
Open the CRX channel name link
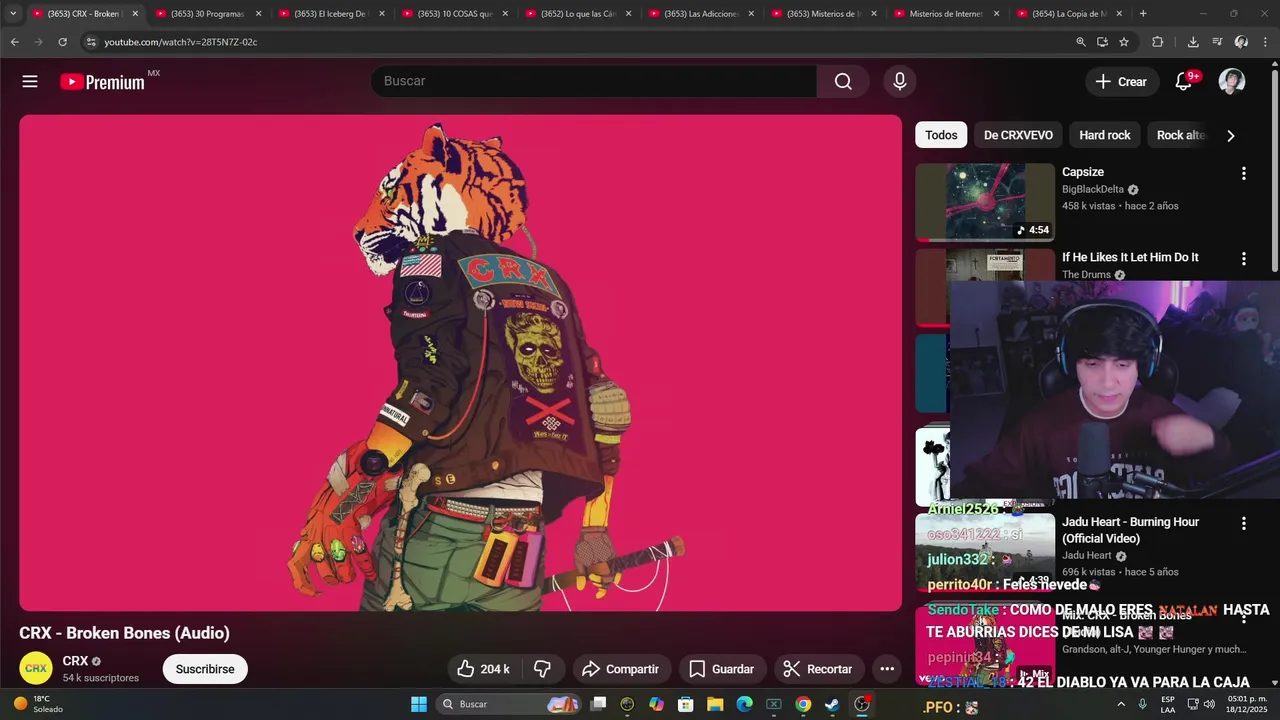tap(75, 661)
